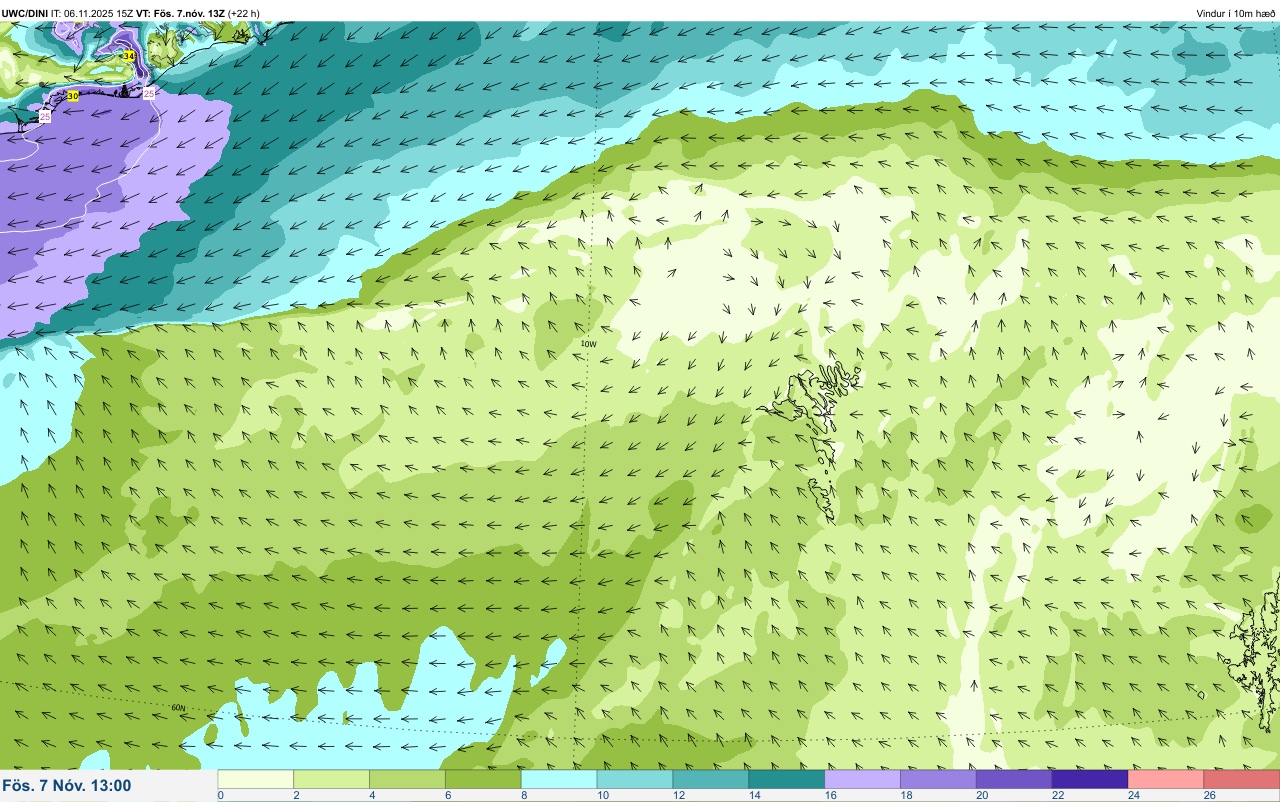The width and height of the screenshot is (1280, 802).
Task: Click the 'Fös. 7 Nóv. 13:00' date label
Action: click(67, 786)
